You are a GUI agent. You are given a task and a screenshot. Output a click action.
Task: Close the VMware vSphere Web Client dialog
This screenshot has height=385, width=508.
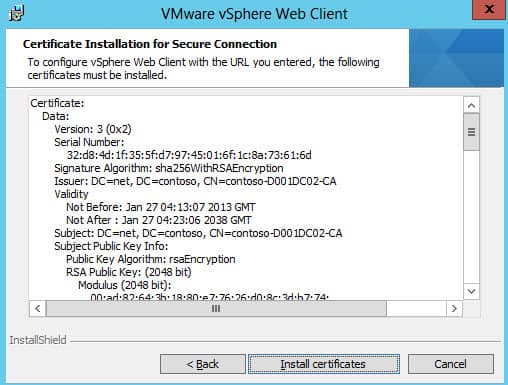489,10
